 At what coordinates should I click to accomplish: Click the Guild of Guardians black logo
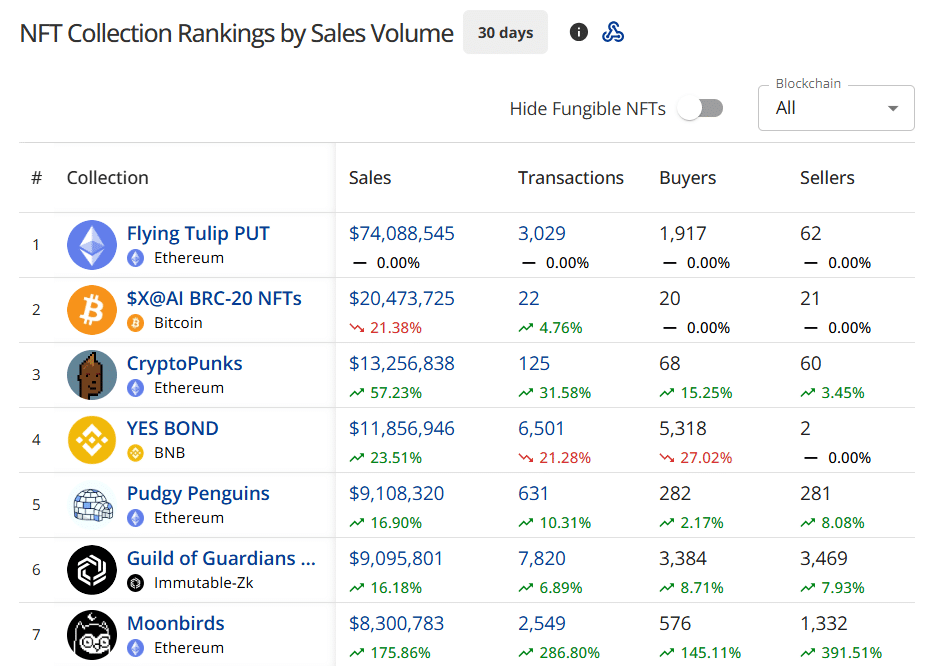pyautogui.click(x=92, y=570)
